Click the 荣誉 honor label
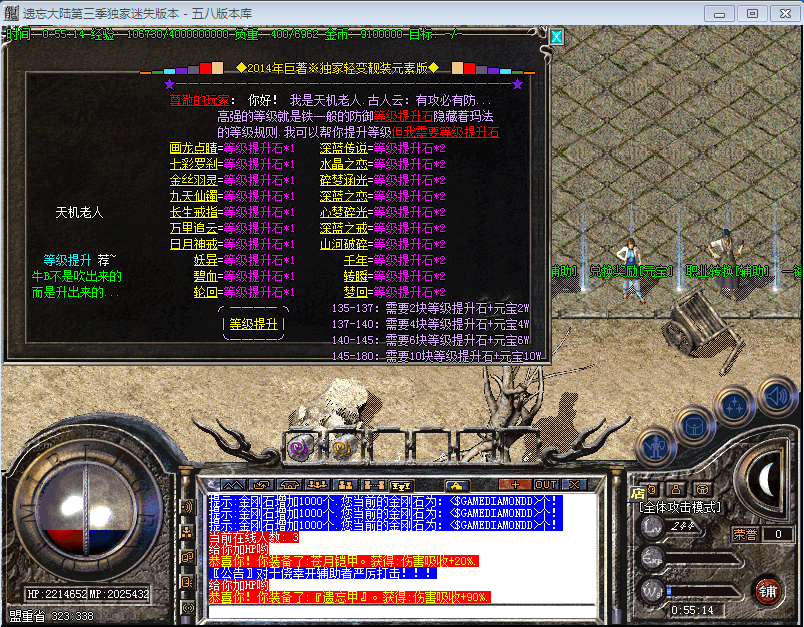The width and height of the screenshot is (804, 627). pos(745,535)
